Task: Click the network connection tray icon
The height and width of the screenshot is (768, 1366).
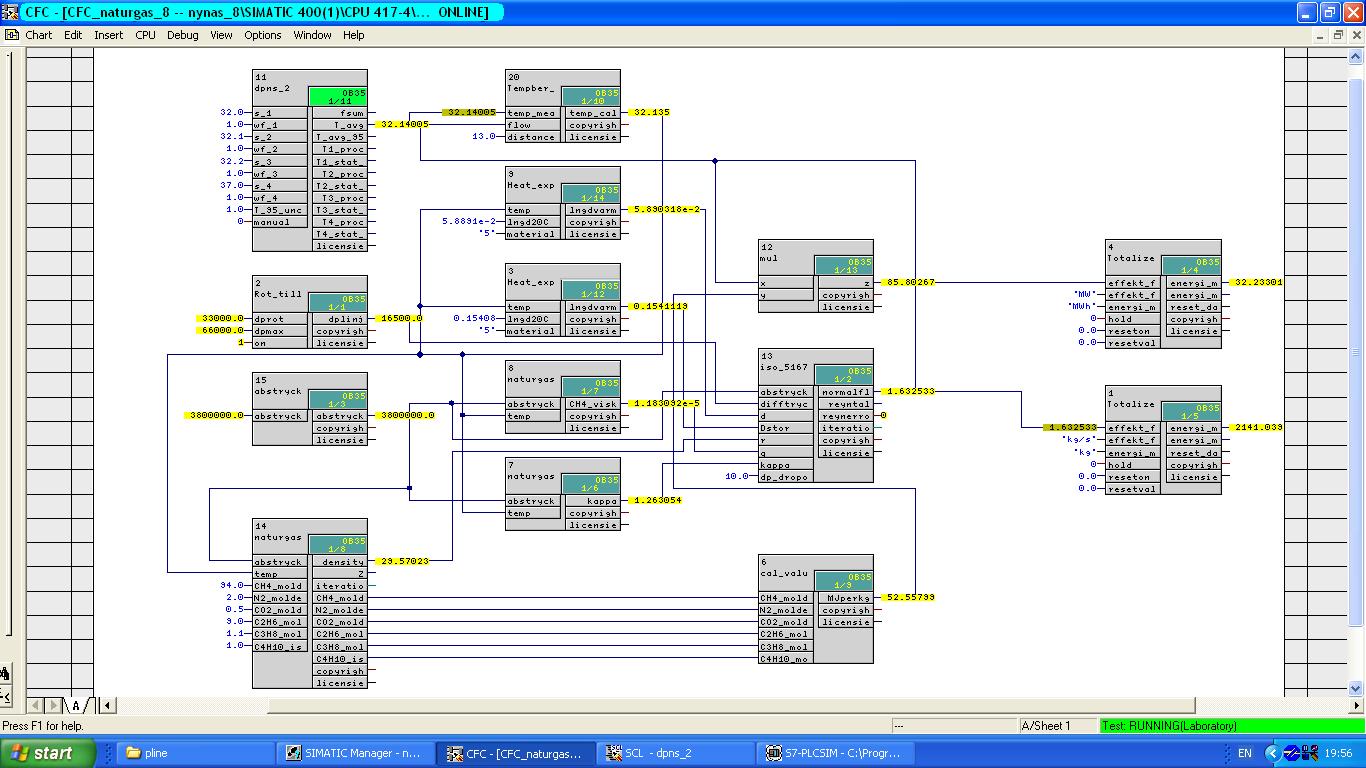Action: 1309,753
